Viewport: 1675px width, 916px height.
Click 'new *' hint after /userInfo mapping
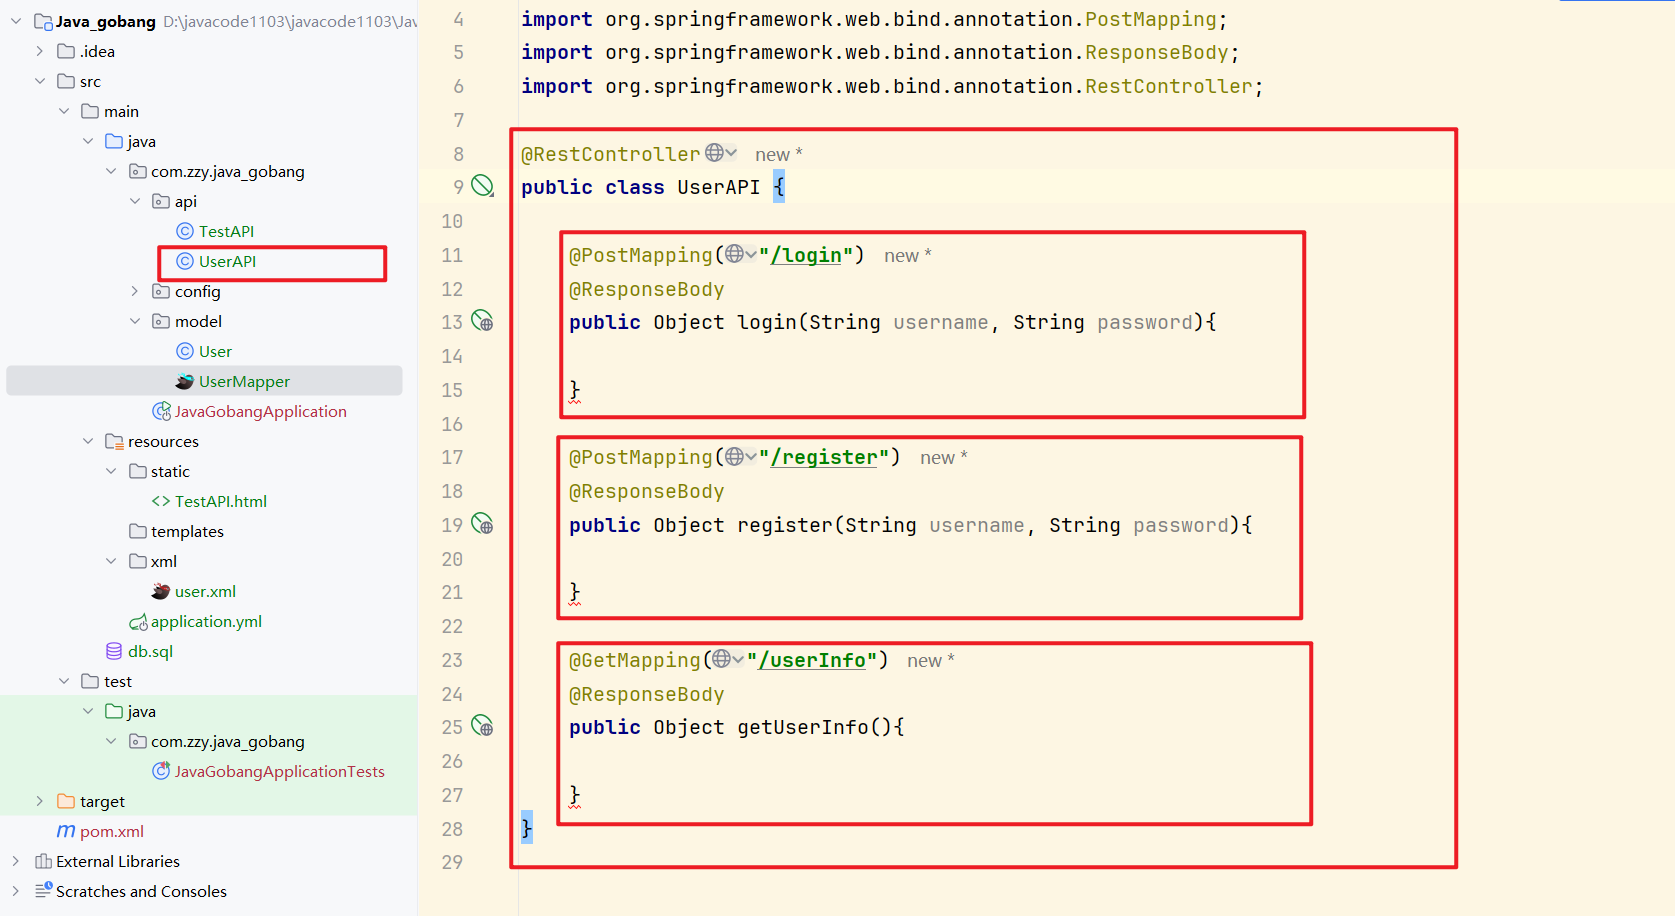[931, 660]
